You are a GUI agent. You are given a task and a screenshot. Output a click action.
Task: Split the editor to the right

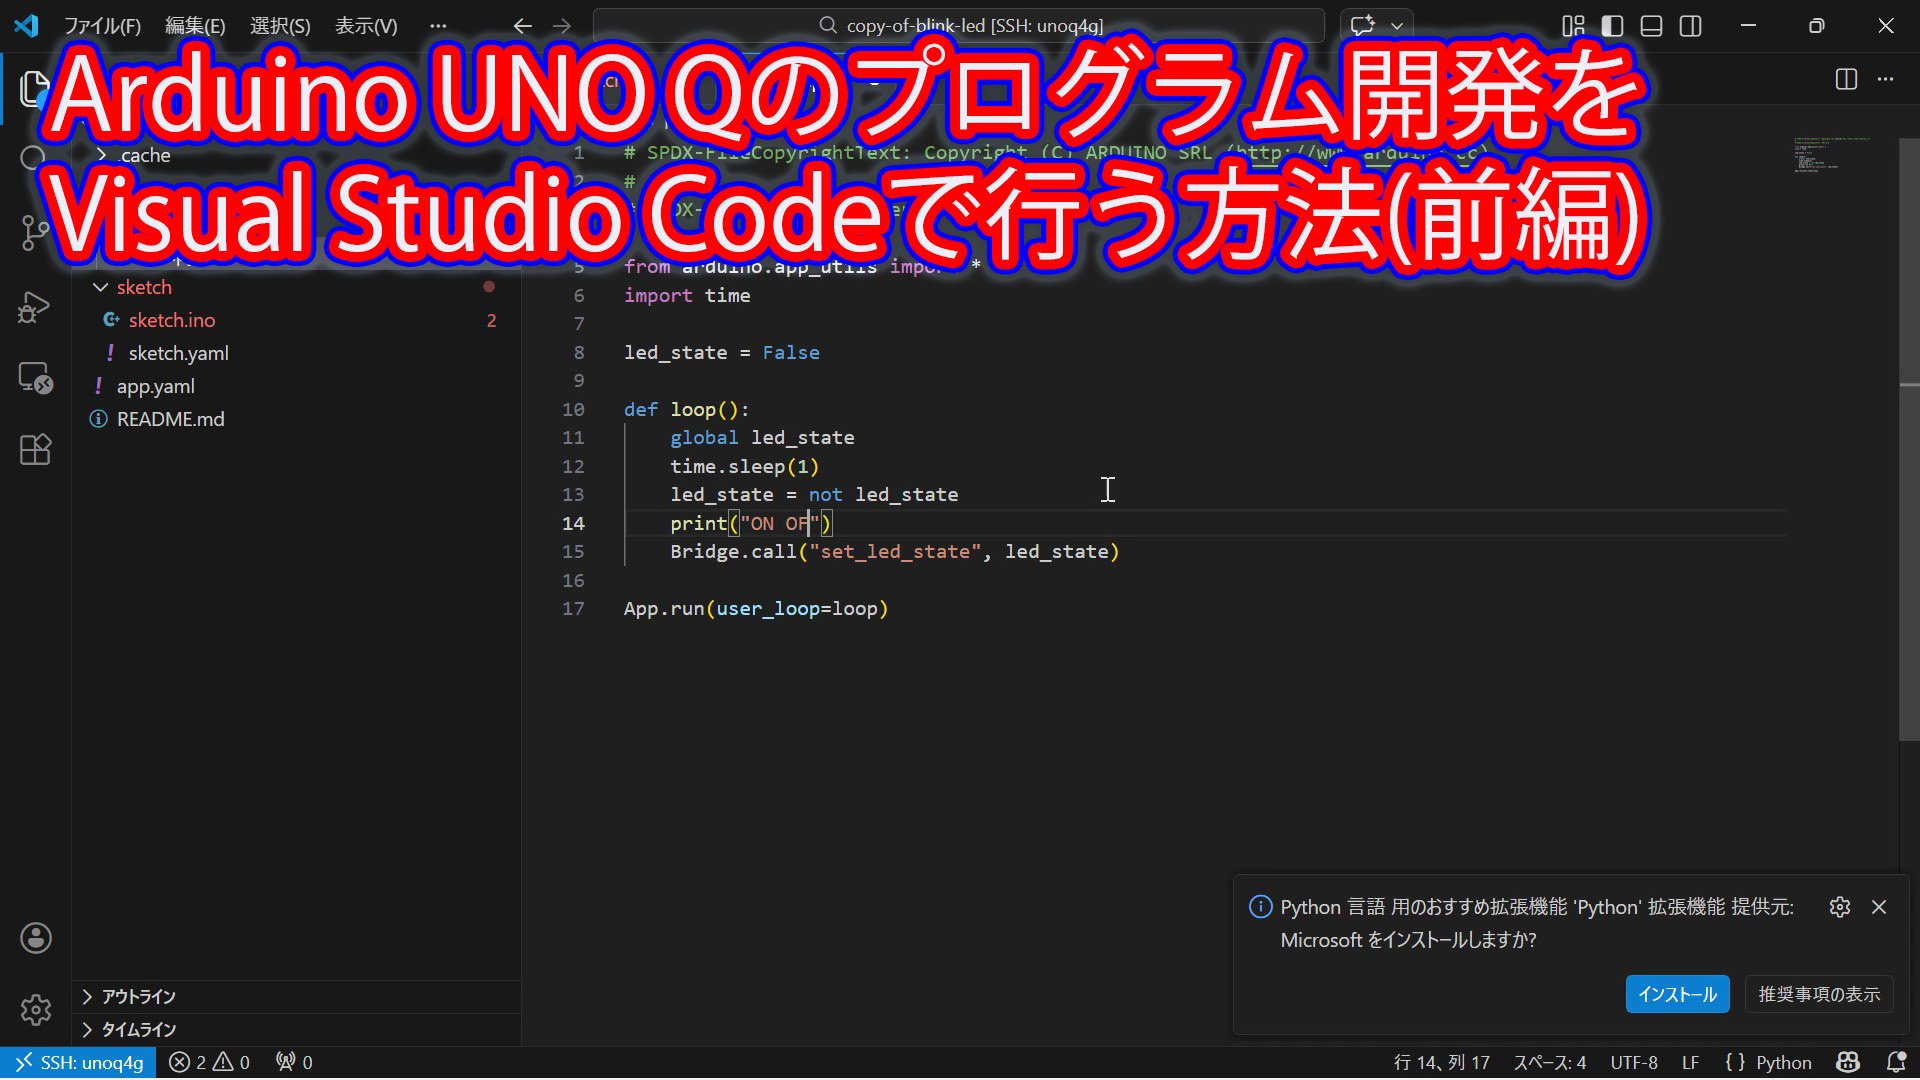1846,79
